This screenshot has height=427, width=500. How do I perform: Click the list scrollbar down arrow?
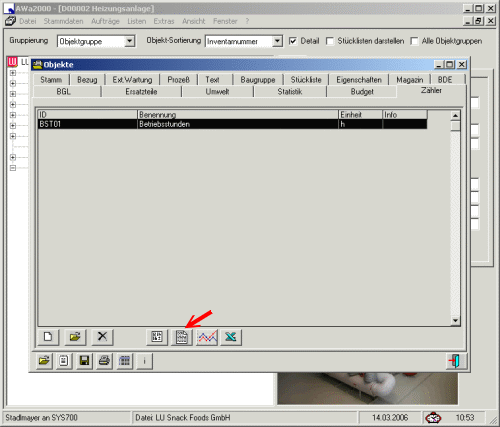(455, 321)
